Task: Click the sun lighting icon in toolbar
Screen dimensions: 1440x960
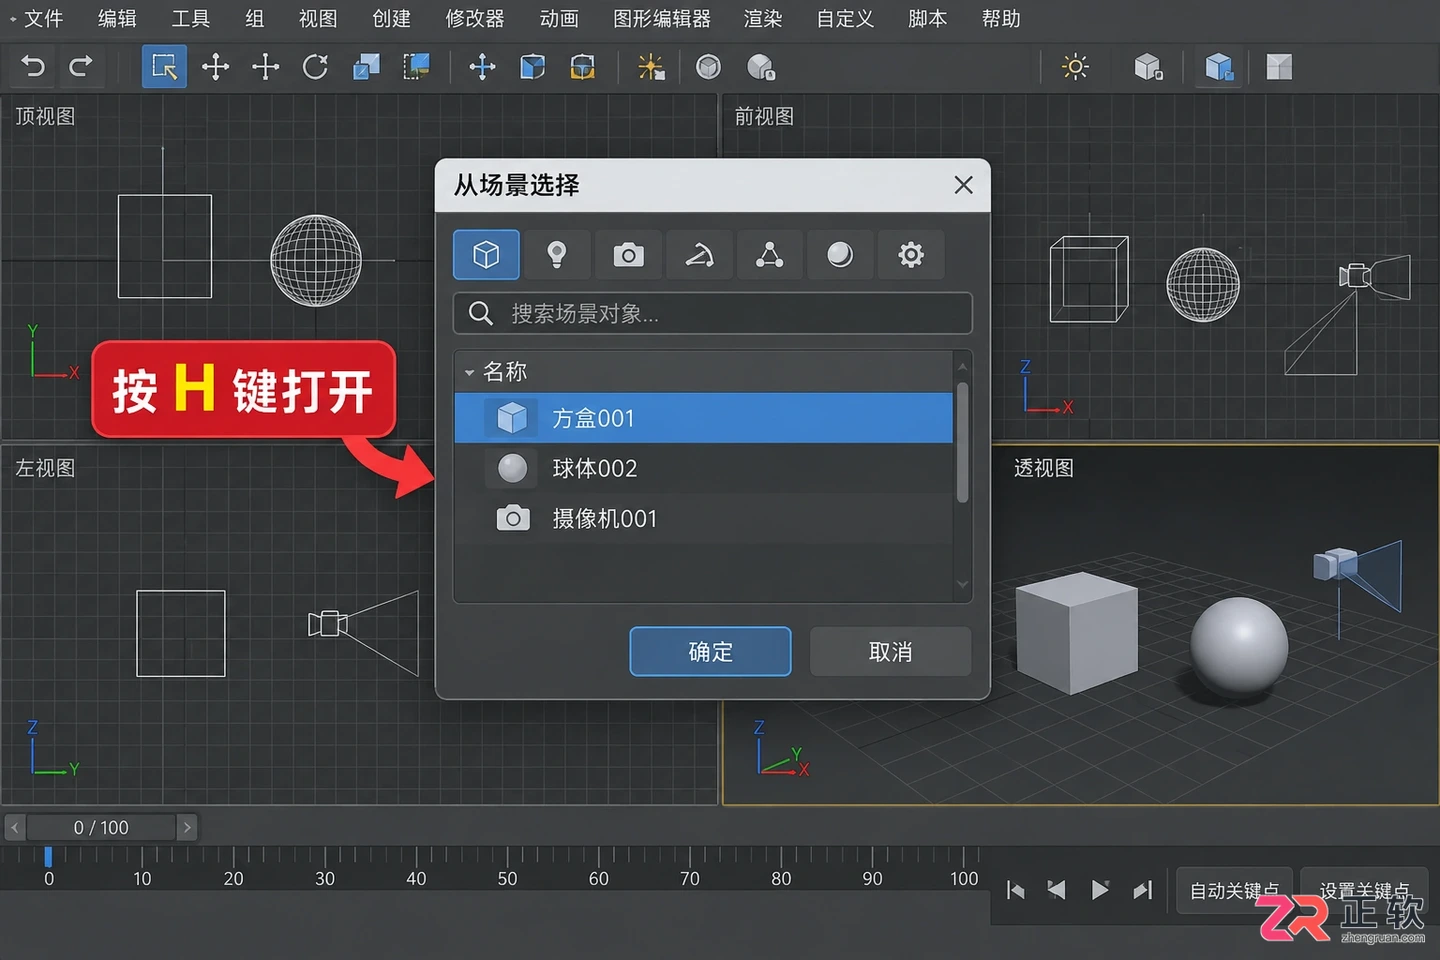Action: 1075,67
